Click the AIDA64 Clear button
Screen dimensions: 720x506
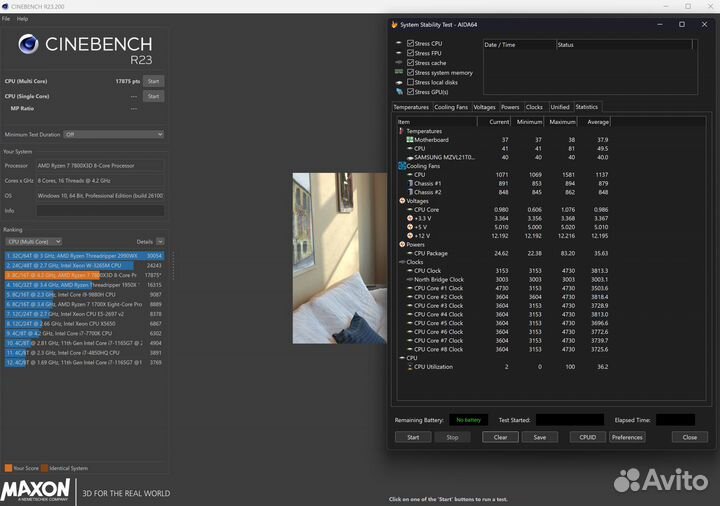tap(500, 437)
